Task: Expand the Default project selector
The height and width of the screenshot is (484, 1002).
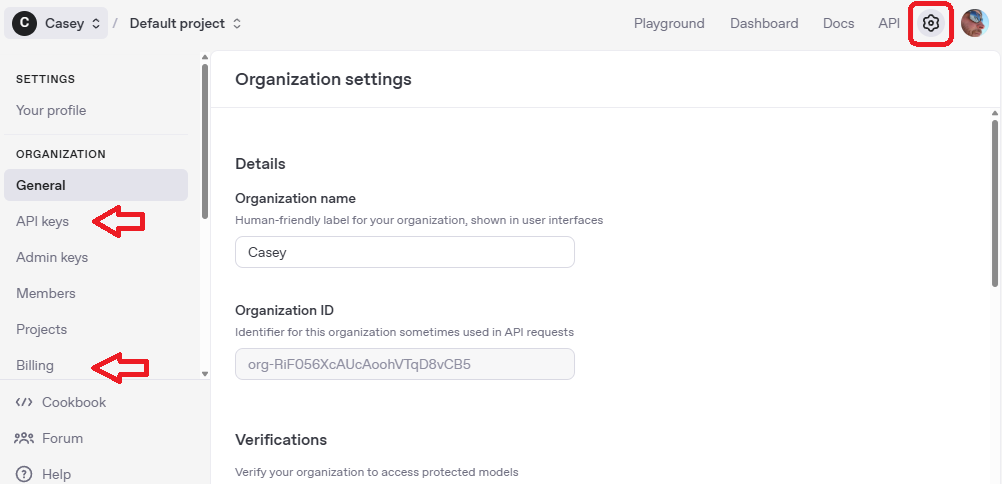Action: (236, 23)
